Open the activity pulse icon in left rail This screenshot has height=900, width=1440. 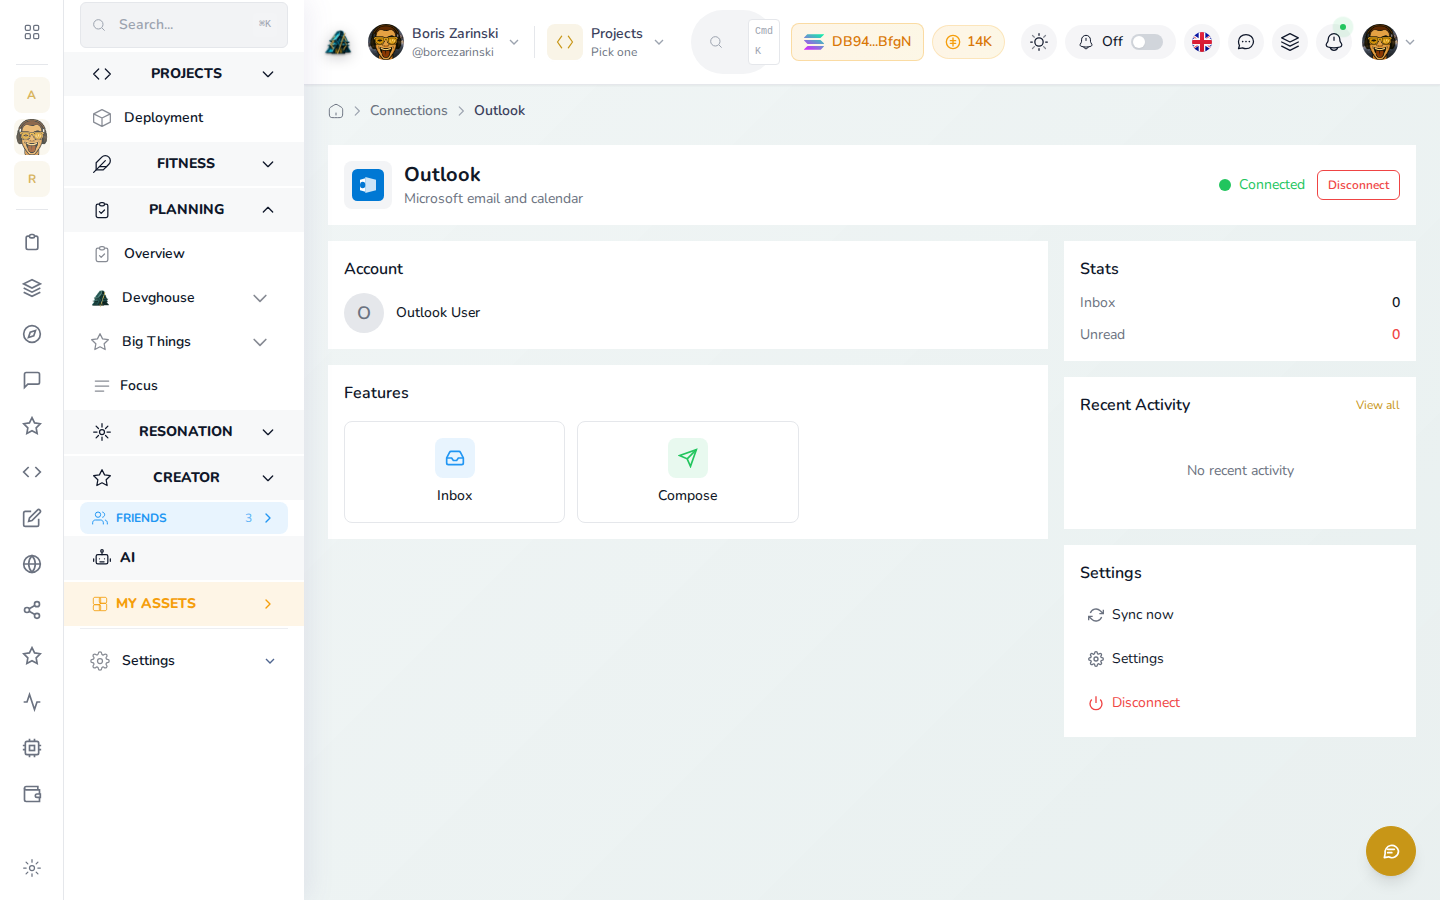point(32,702)
